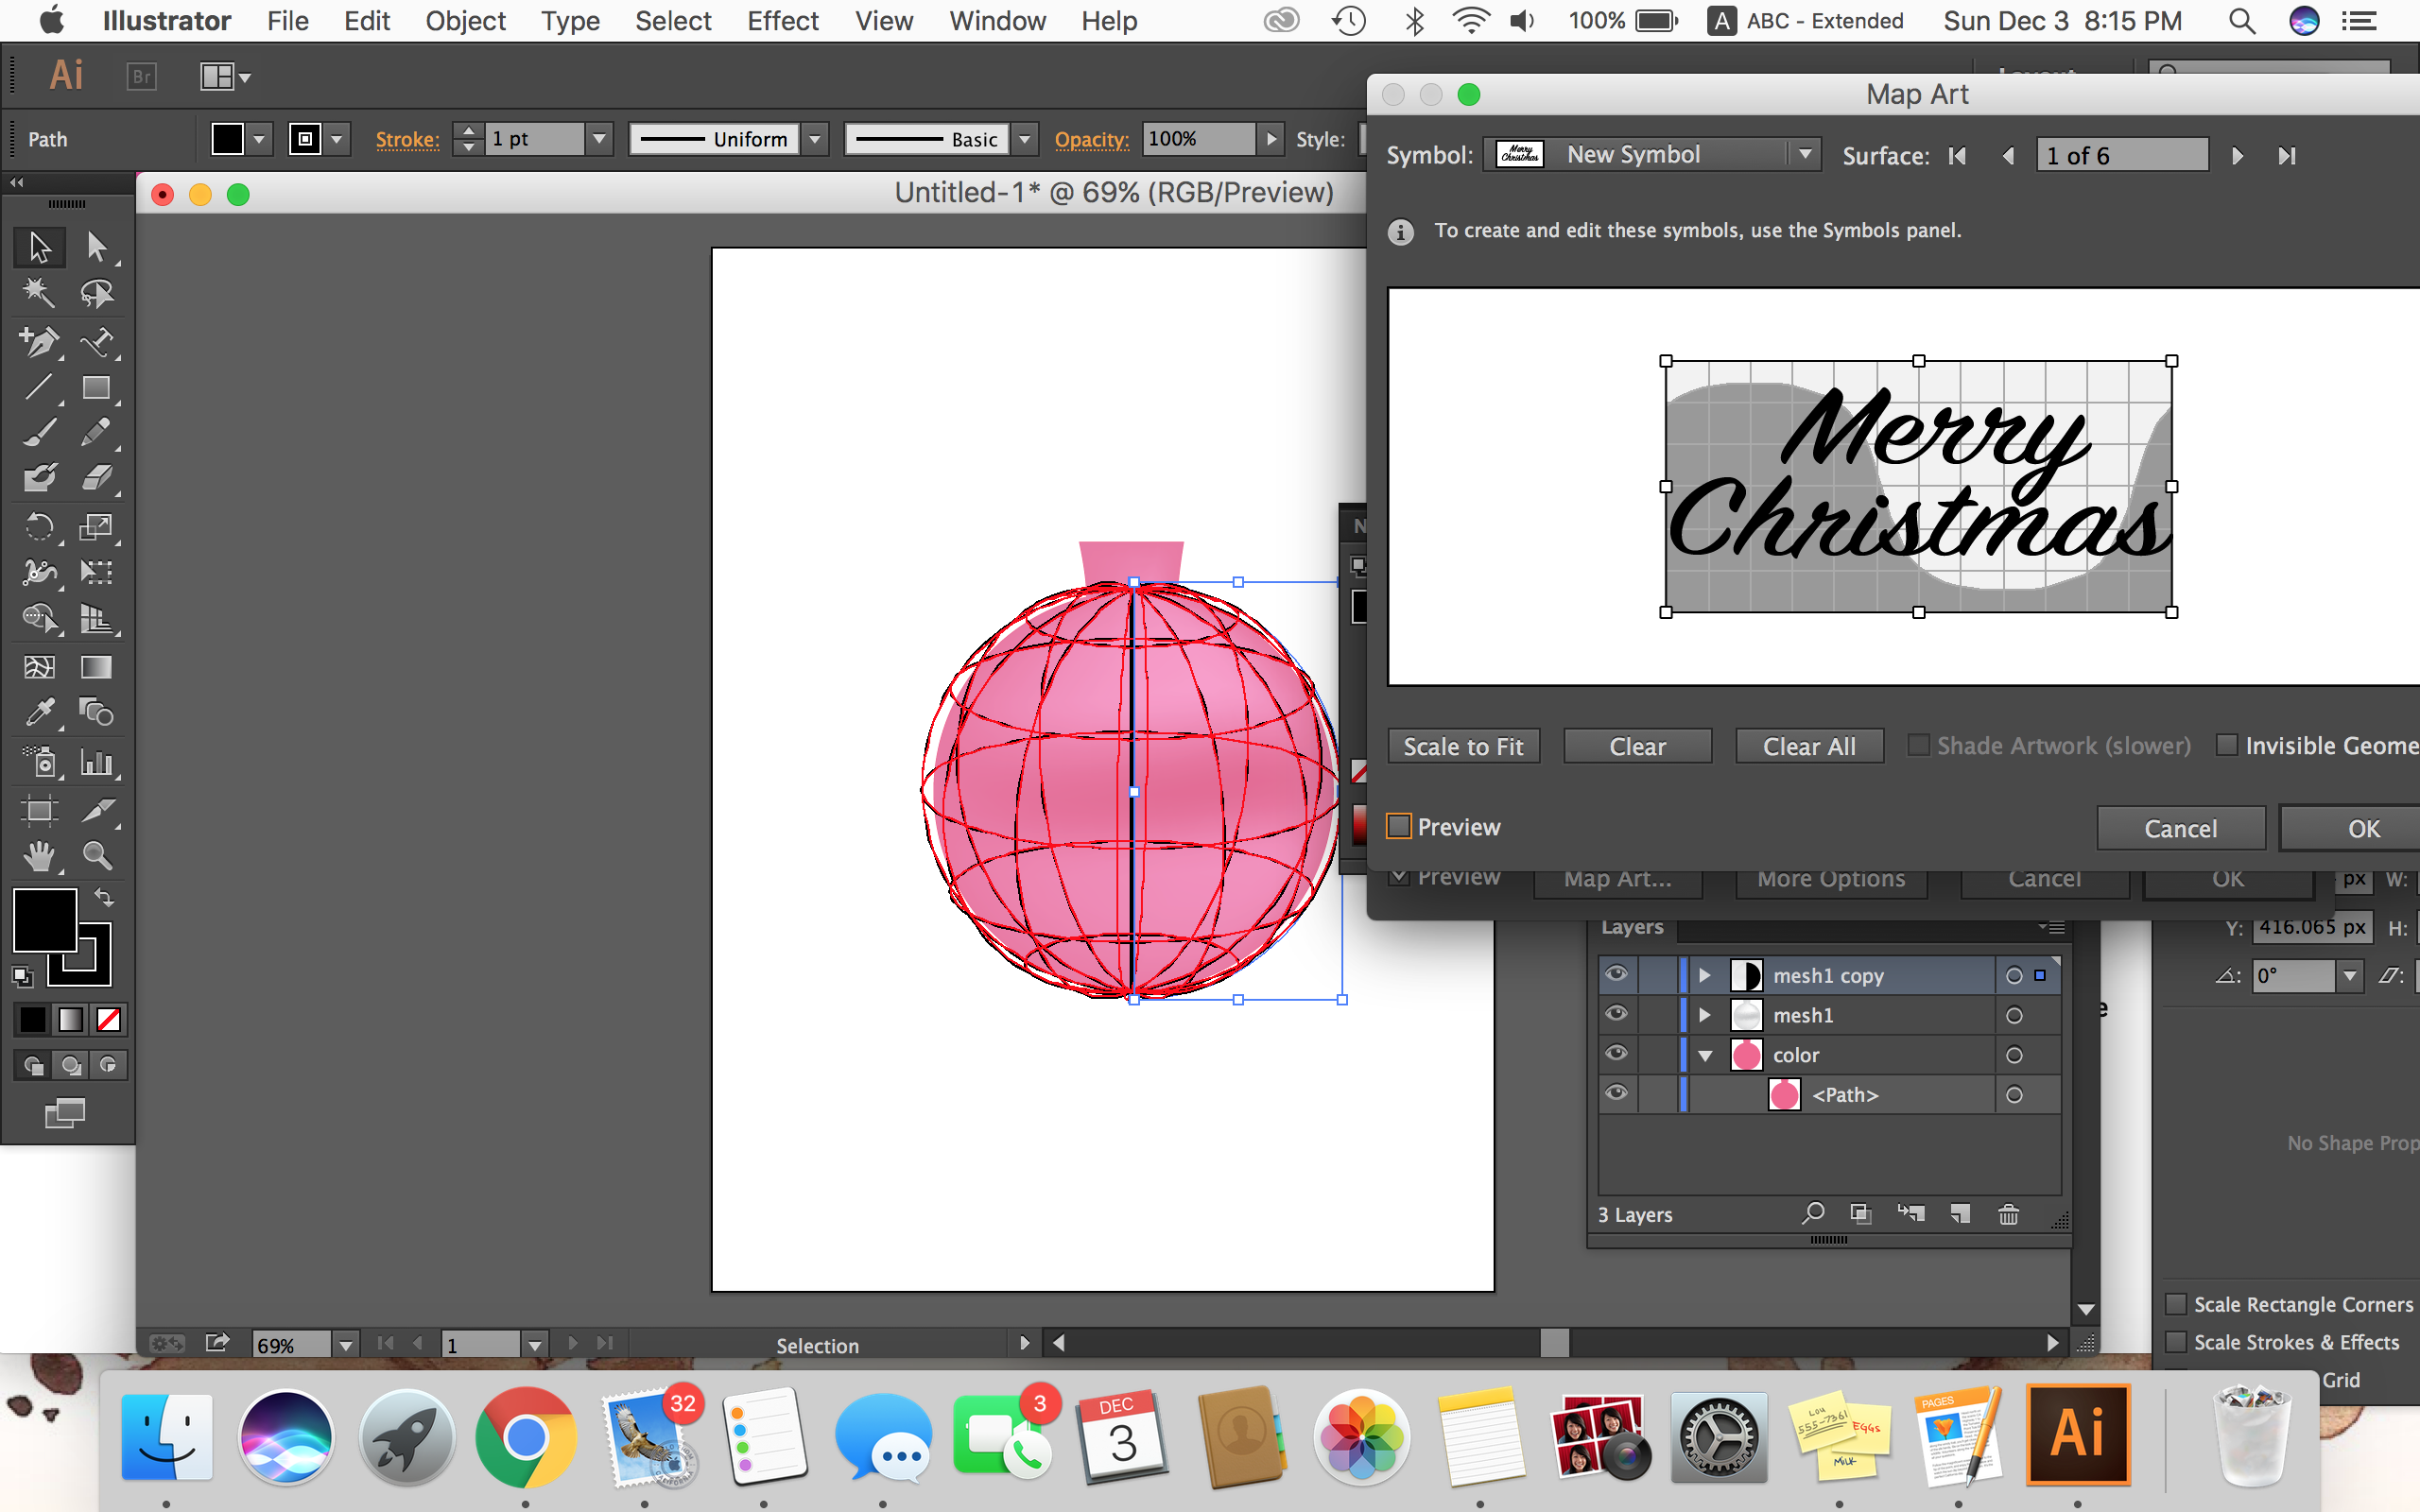Select the Selection tool
This screenshot has width=2420, height=1512.
(39, 246)
